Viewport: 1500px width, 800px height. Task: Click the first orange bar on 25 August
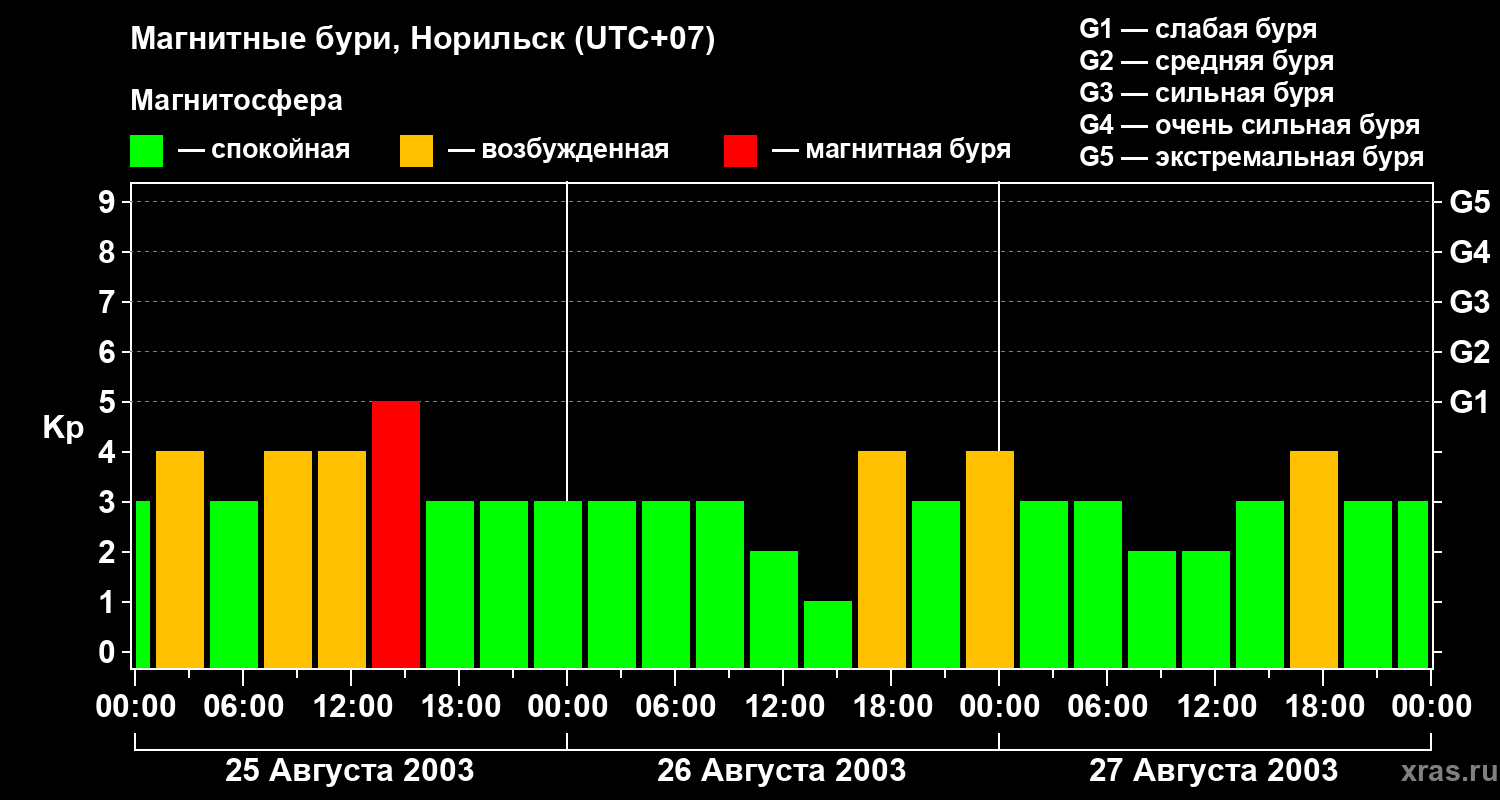pyautogui.click(x=180, y=559)
